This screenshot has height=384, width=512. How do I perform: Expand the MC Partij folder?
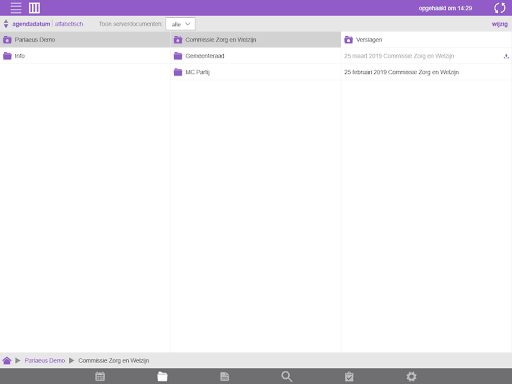pyautogui.click(x=256, y=72)
